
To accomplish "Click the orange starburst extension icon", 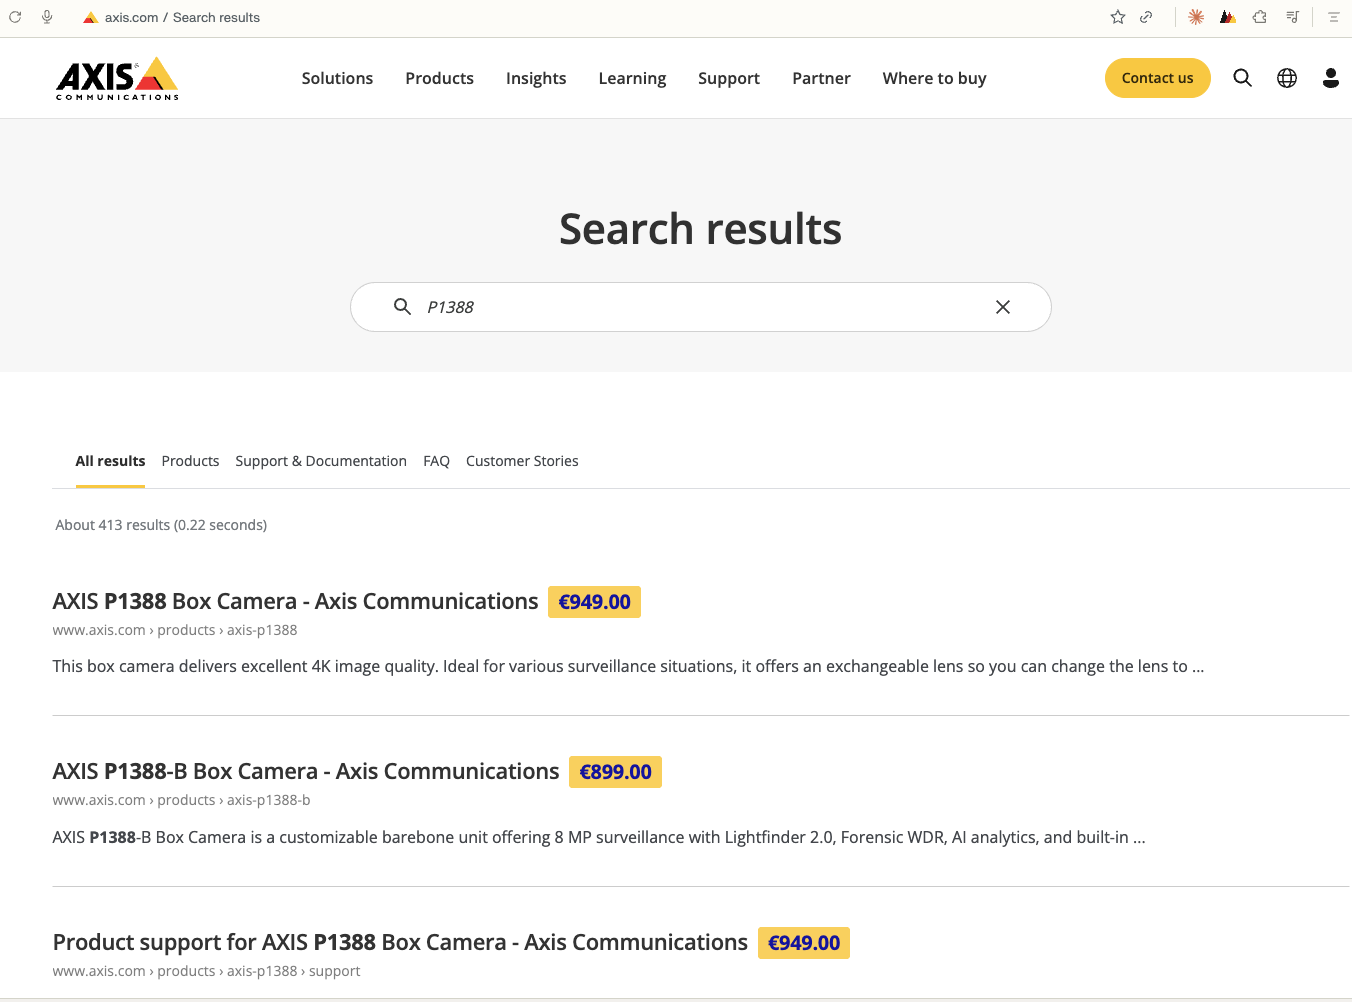I will (1196, 17).
